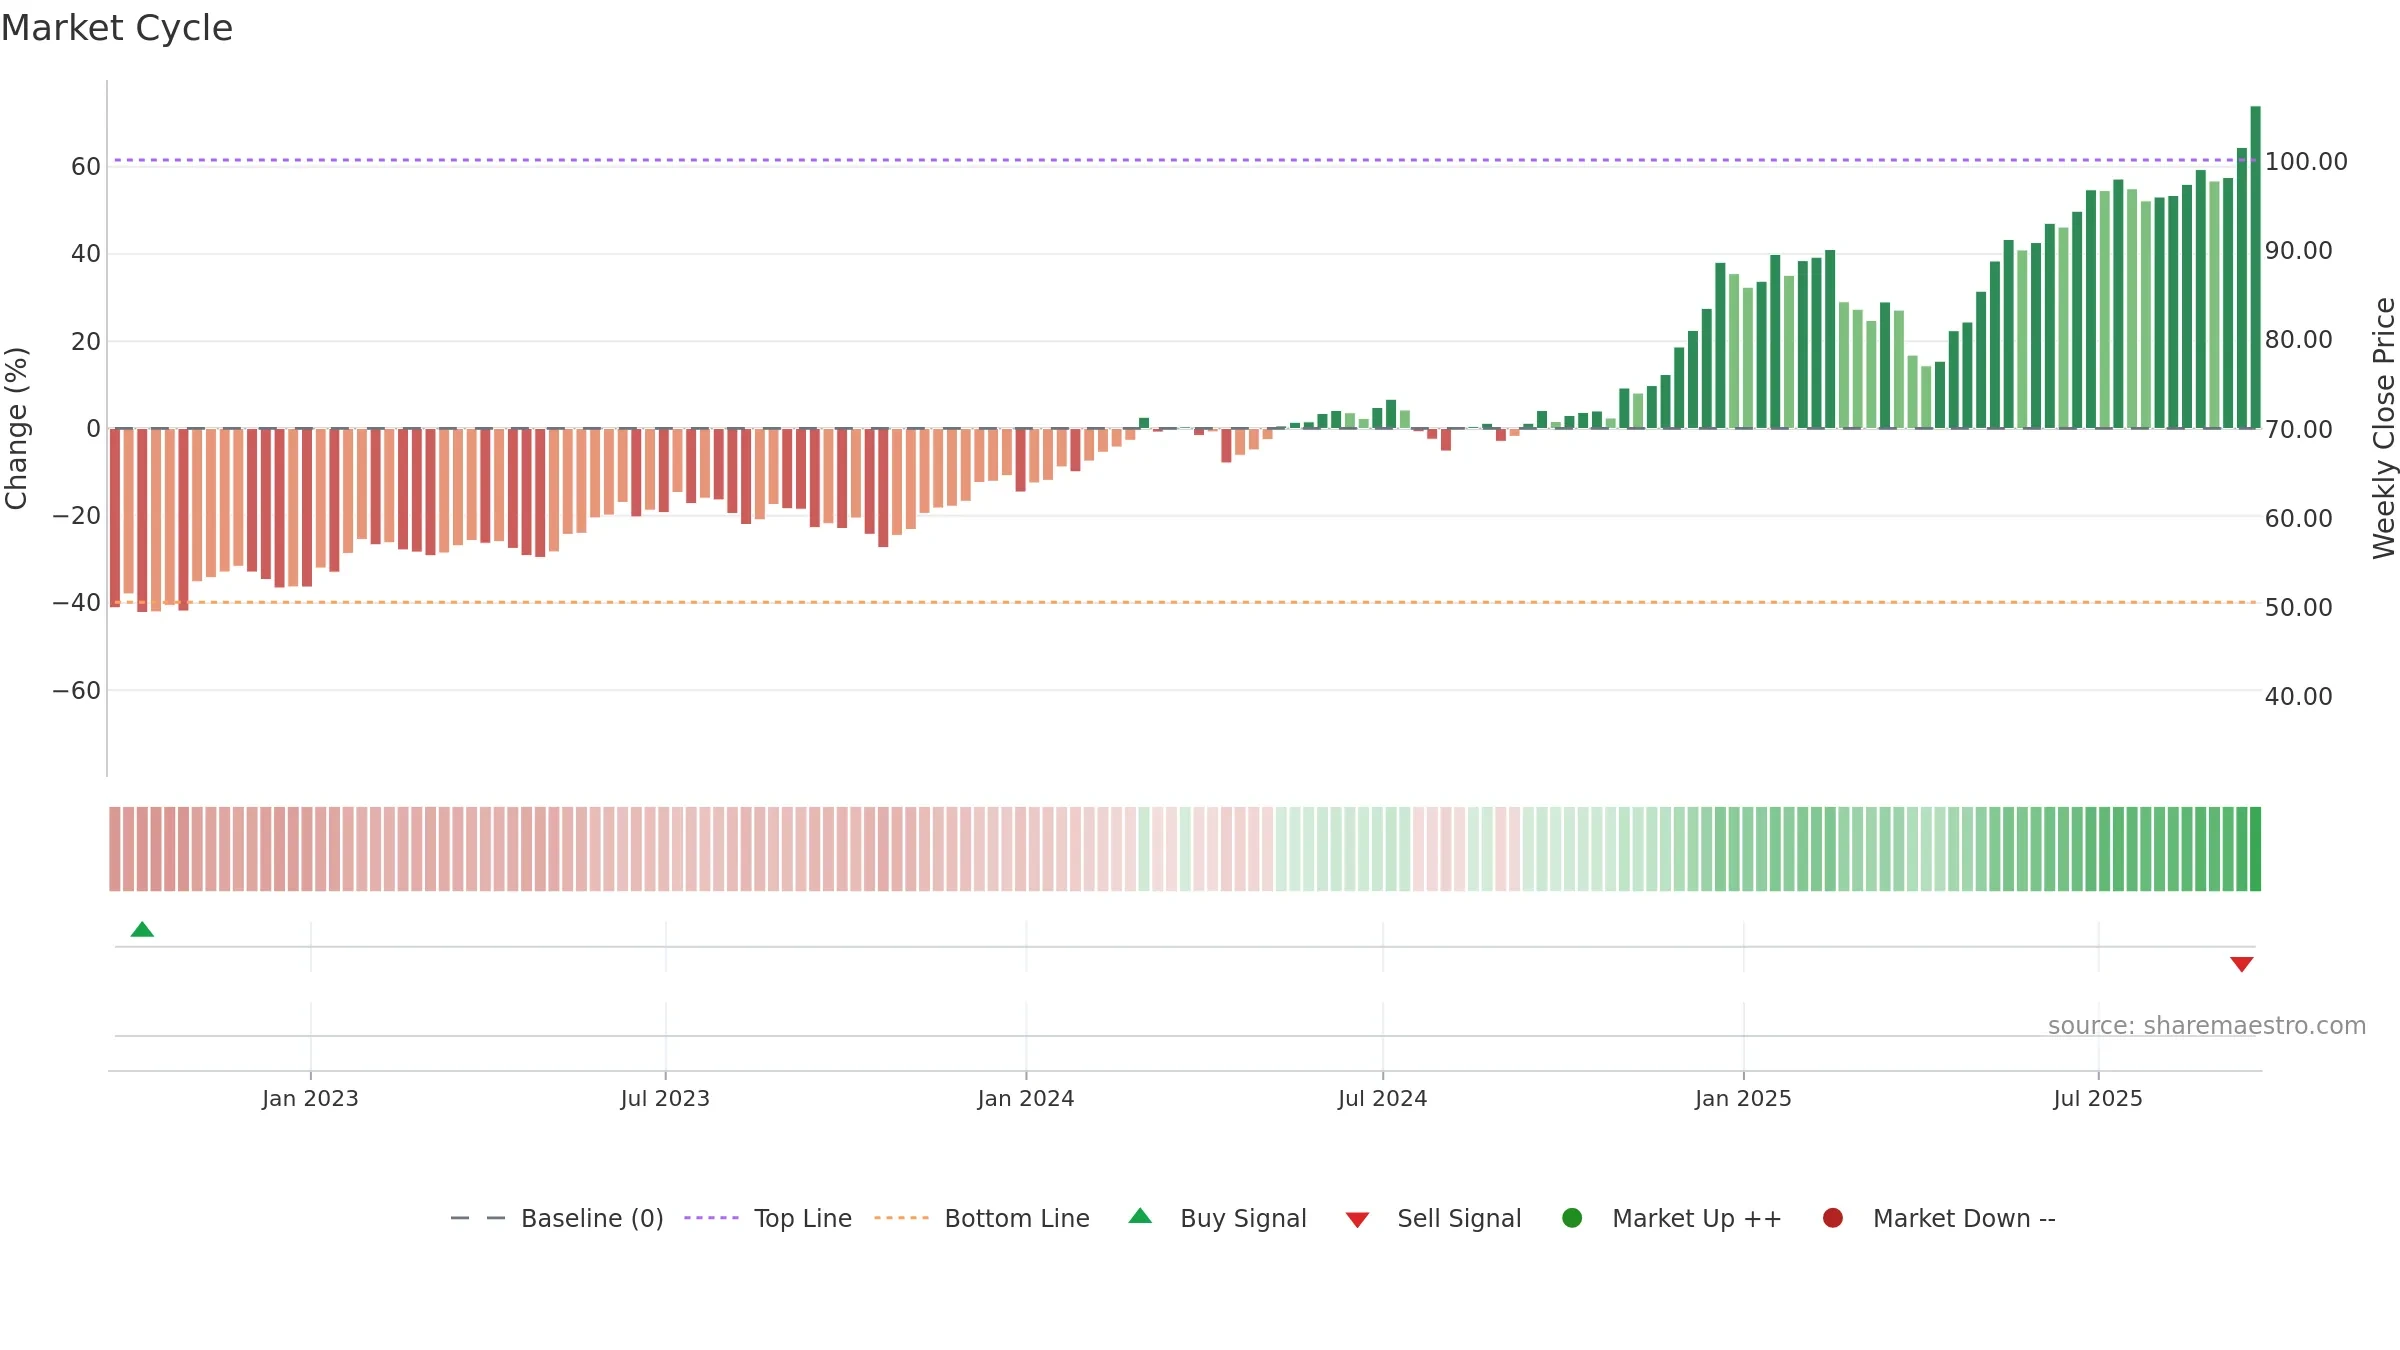Click the green Buy Signal triangle marker

pyautogui.click(x=142, y=929)
